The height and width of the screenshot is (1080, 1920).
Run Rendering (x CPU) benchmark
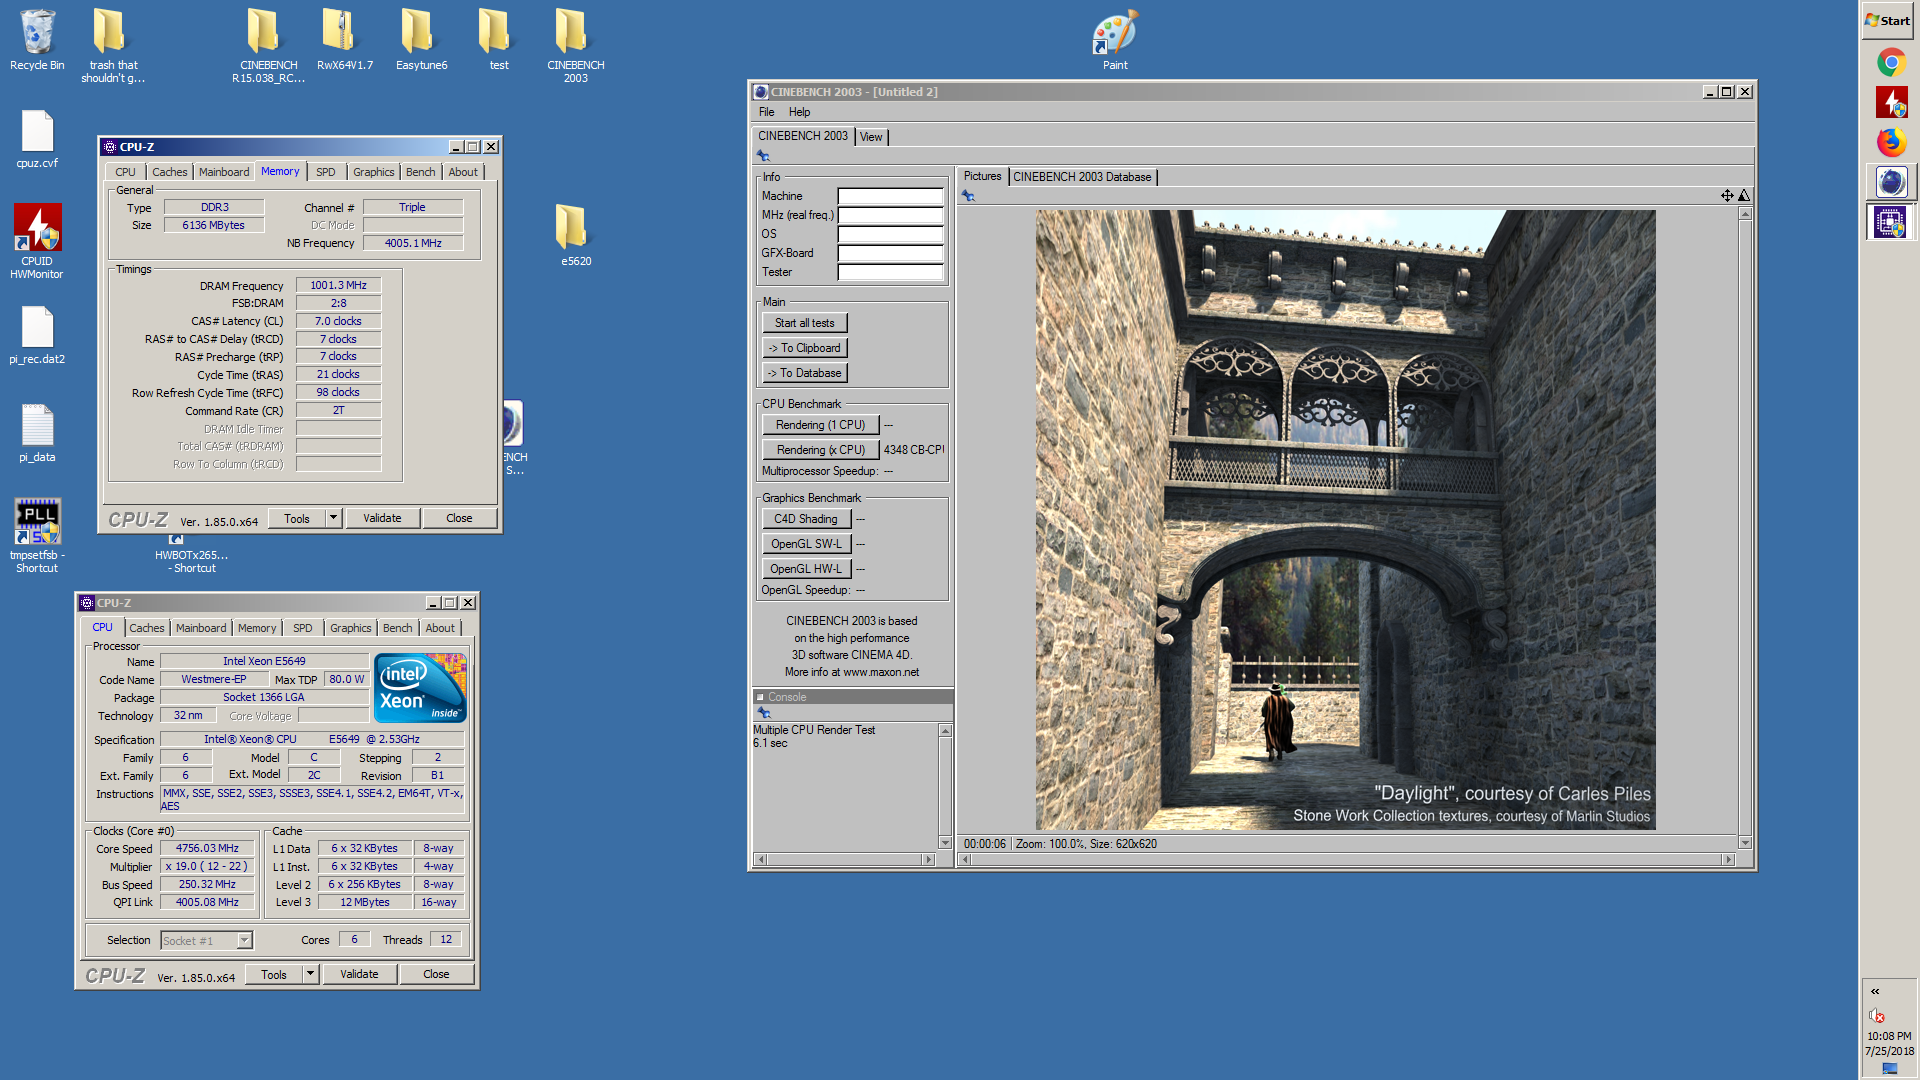click(820, 450)
